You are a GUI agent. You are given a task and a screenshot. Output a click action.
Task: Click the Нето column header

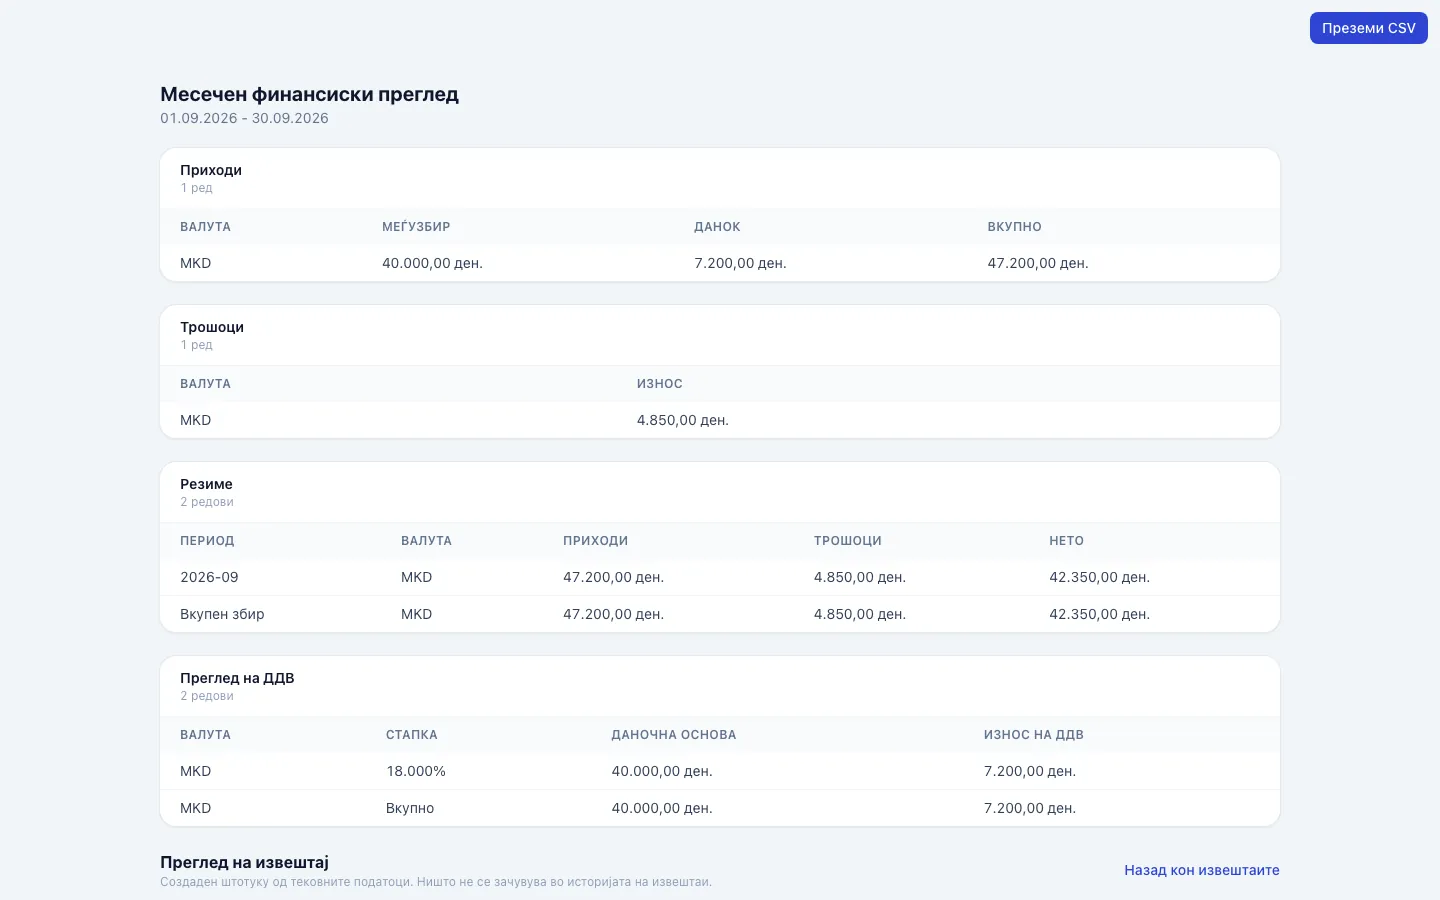pyautogui.click(x=1066, y=541)
